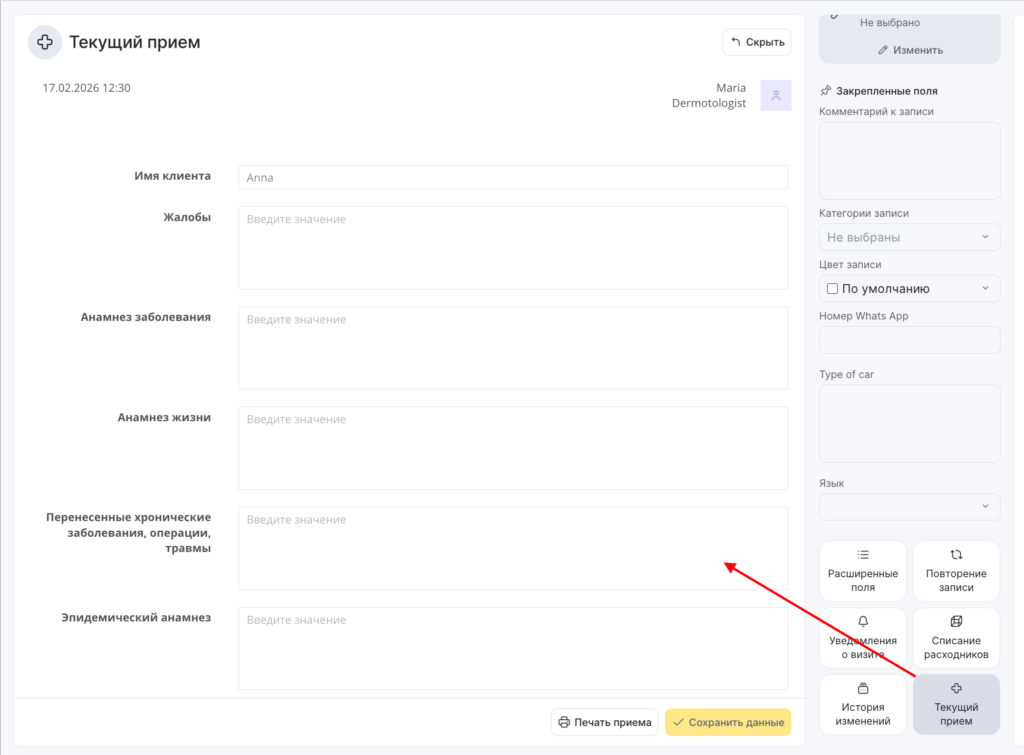Focus the Жалобы text area

pyautogui.click(x=513, y=248)
